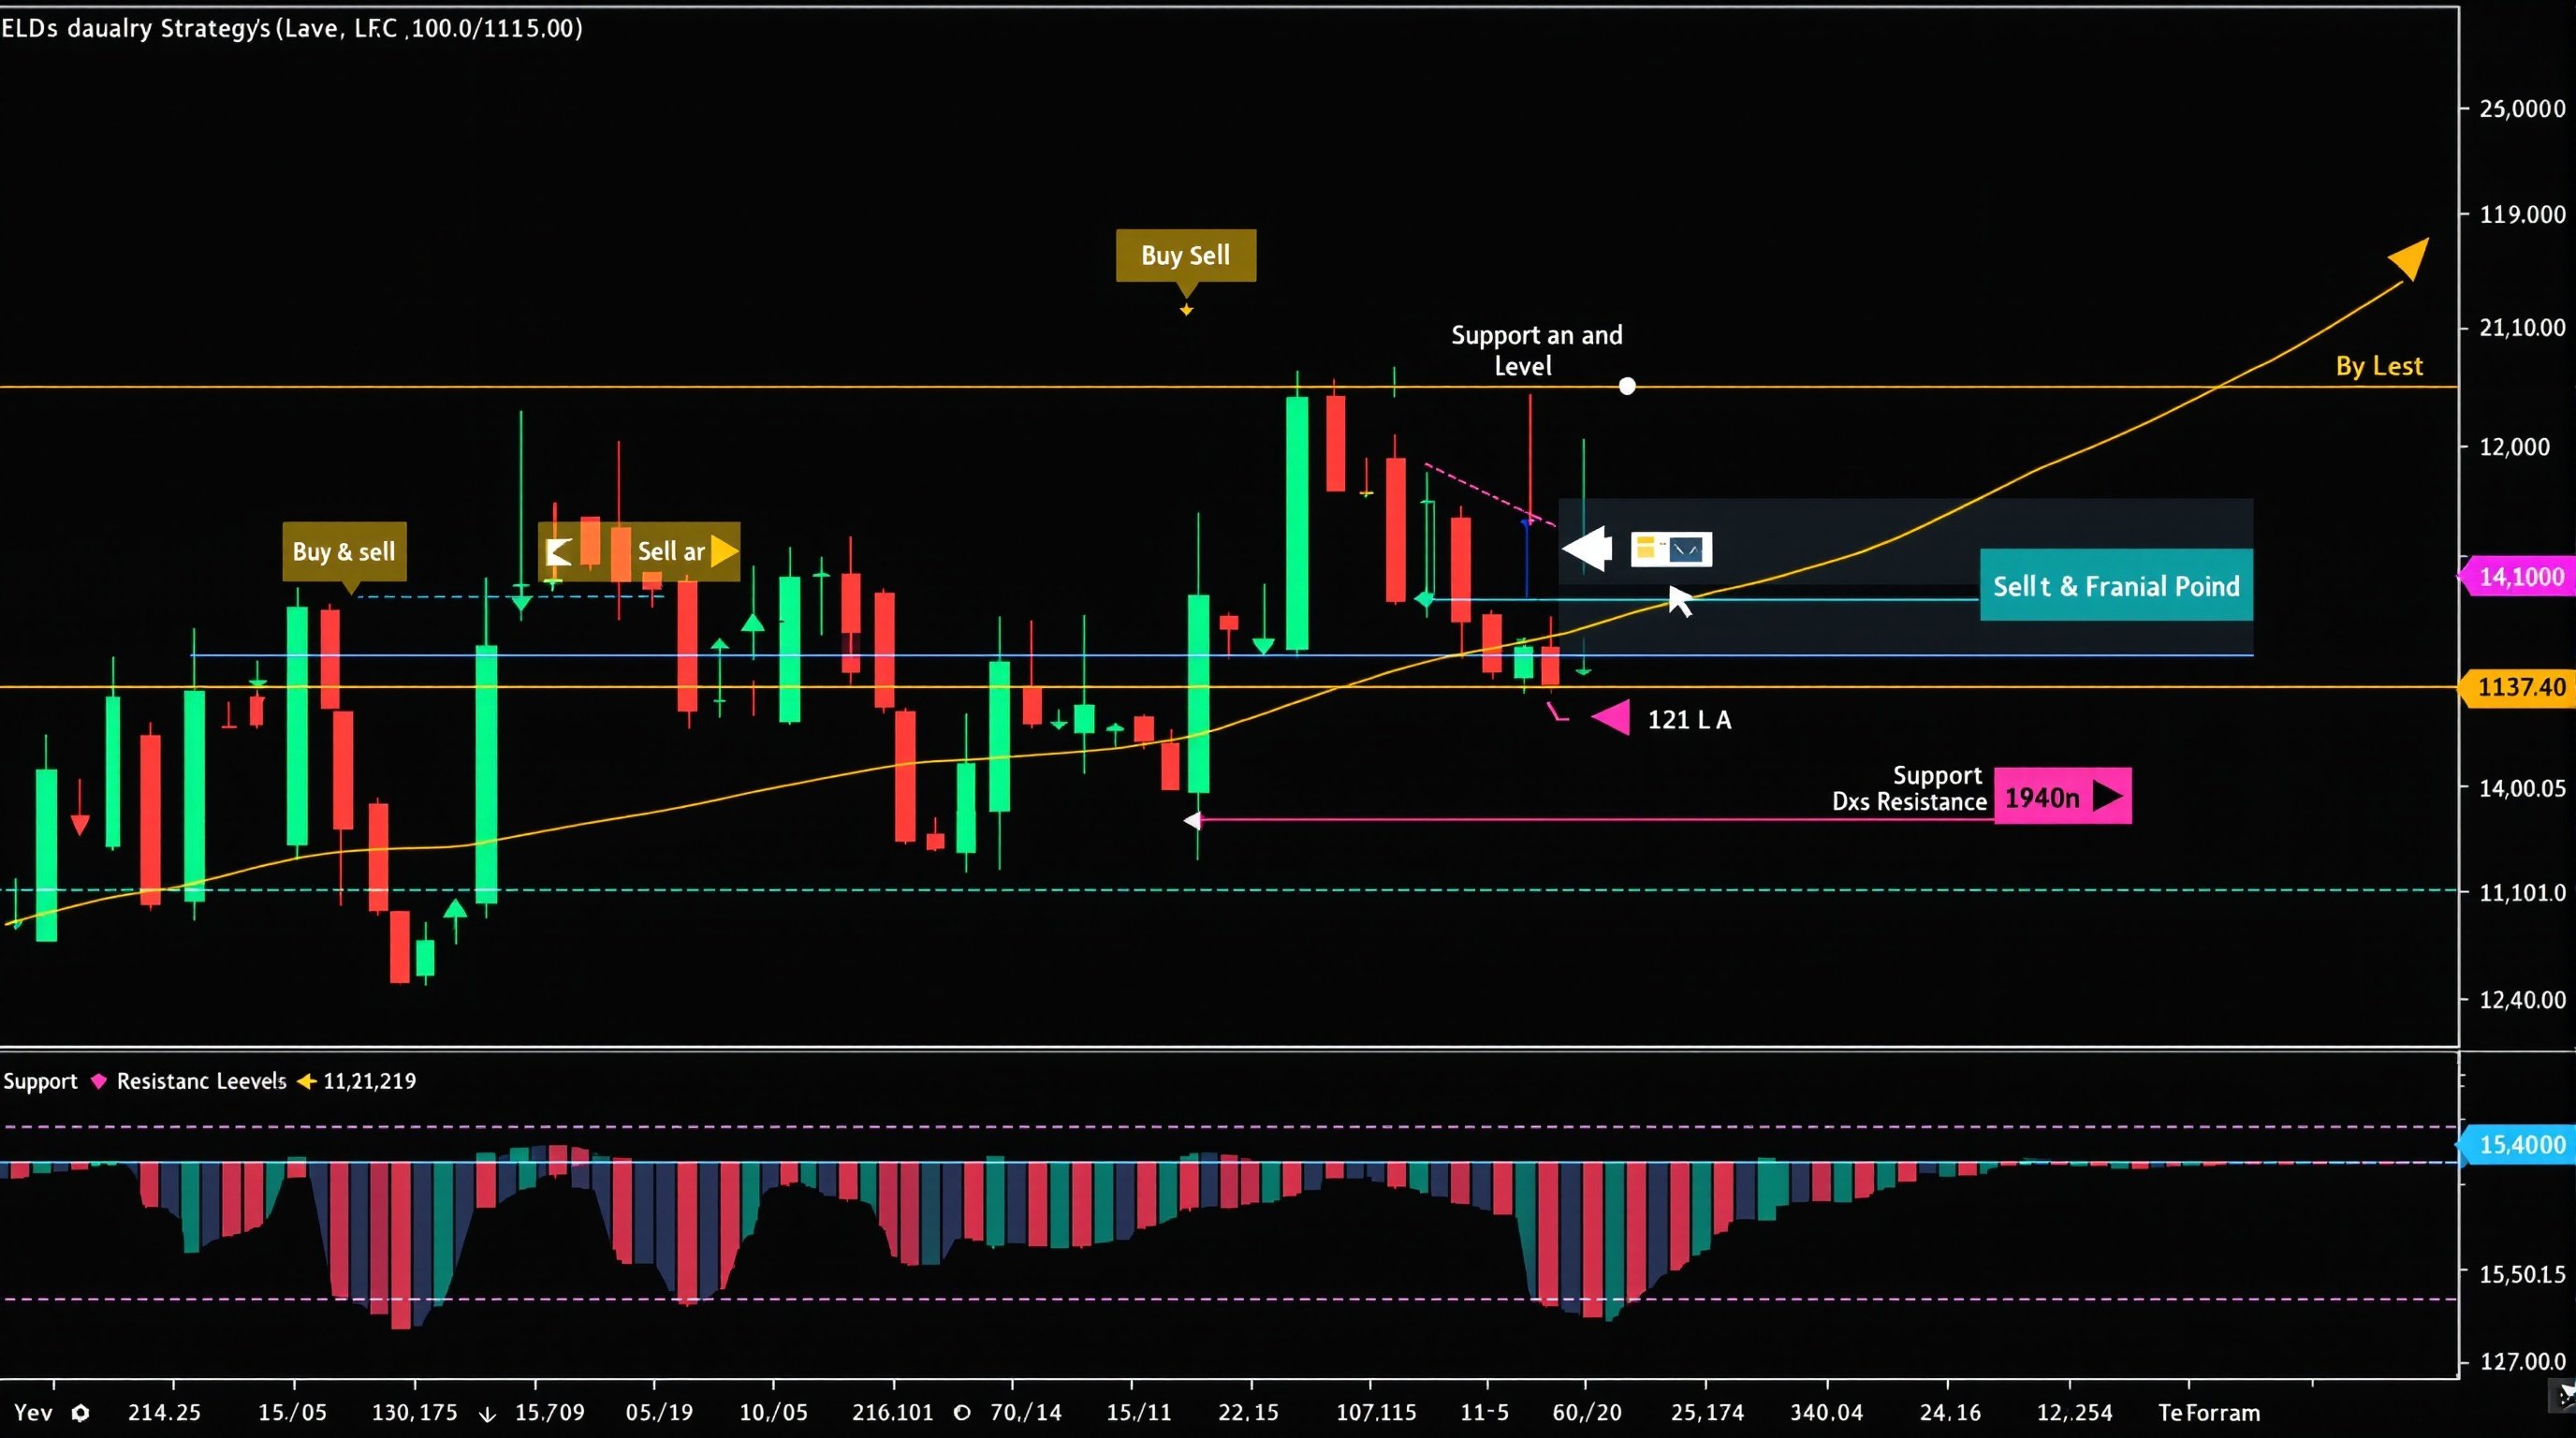Select Support Resistanc Leevels indicator label
2576x1438 pixels.
pos(200,1081)
